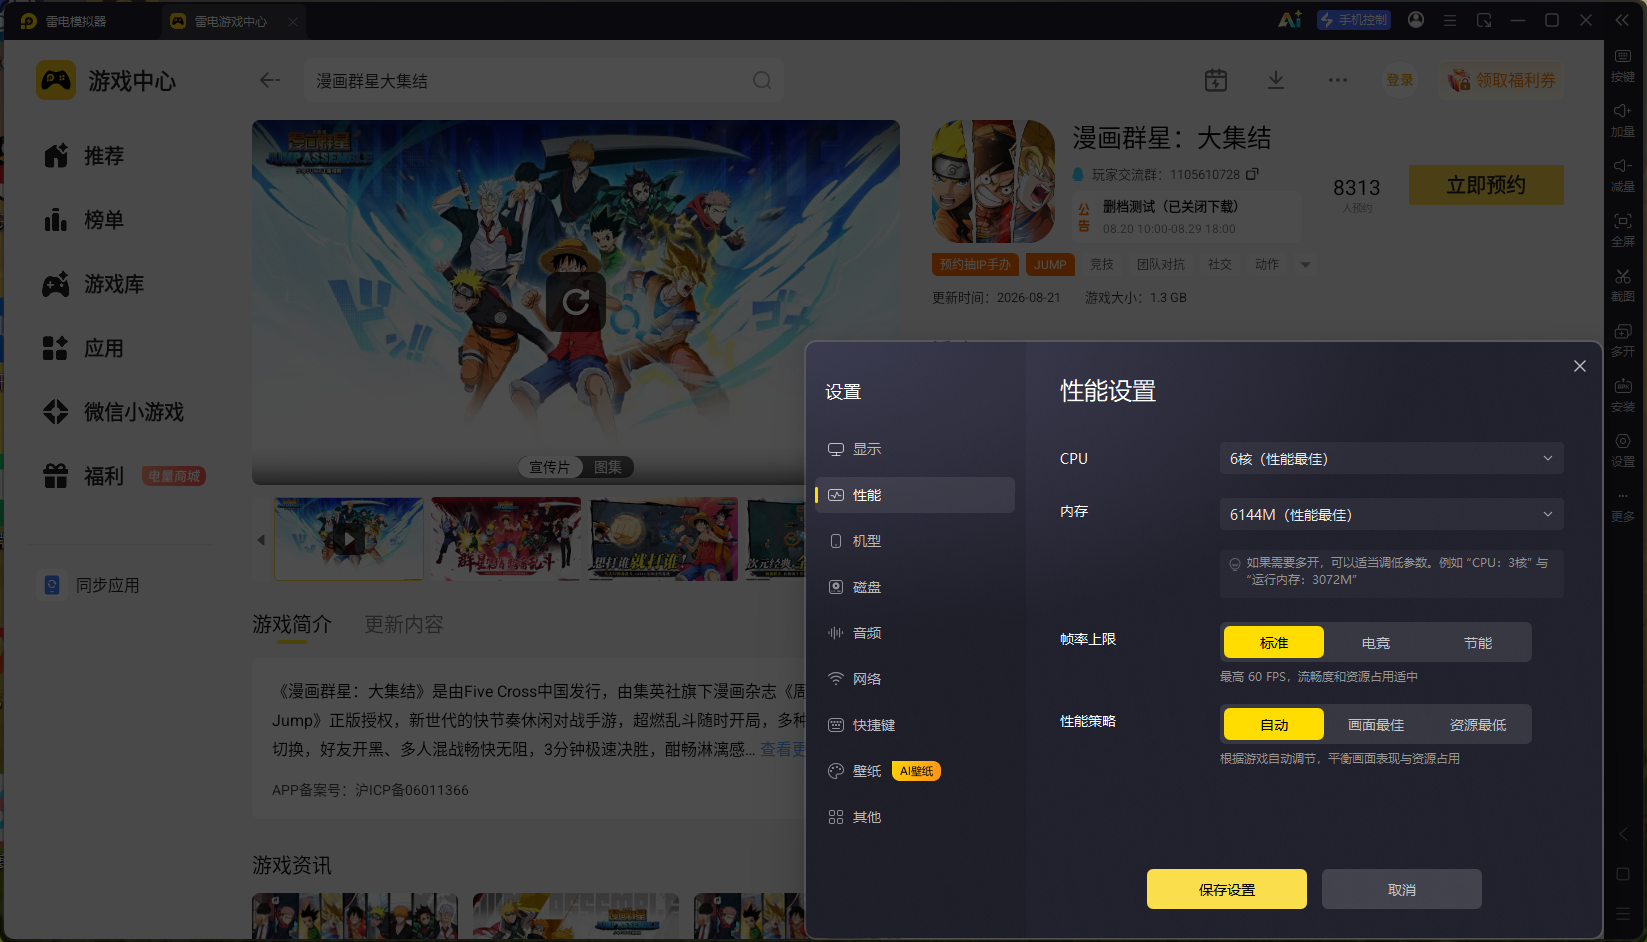Click the 立即预约 reserve button

coord(1486,185)
